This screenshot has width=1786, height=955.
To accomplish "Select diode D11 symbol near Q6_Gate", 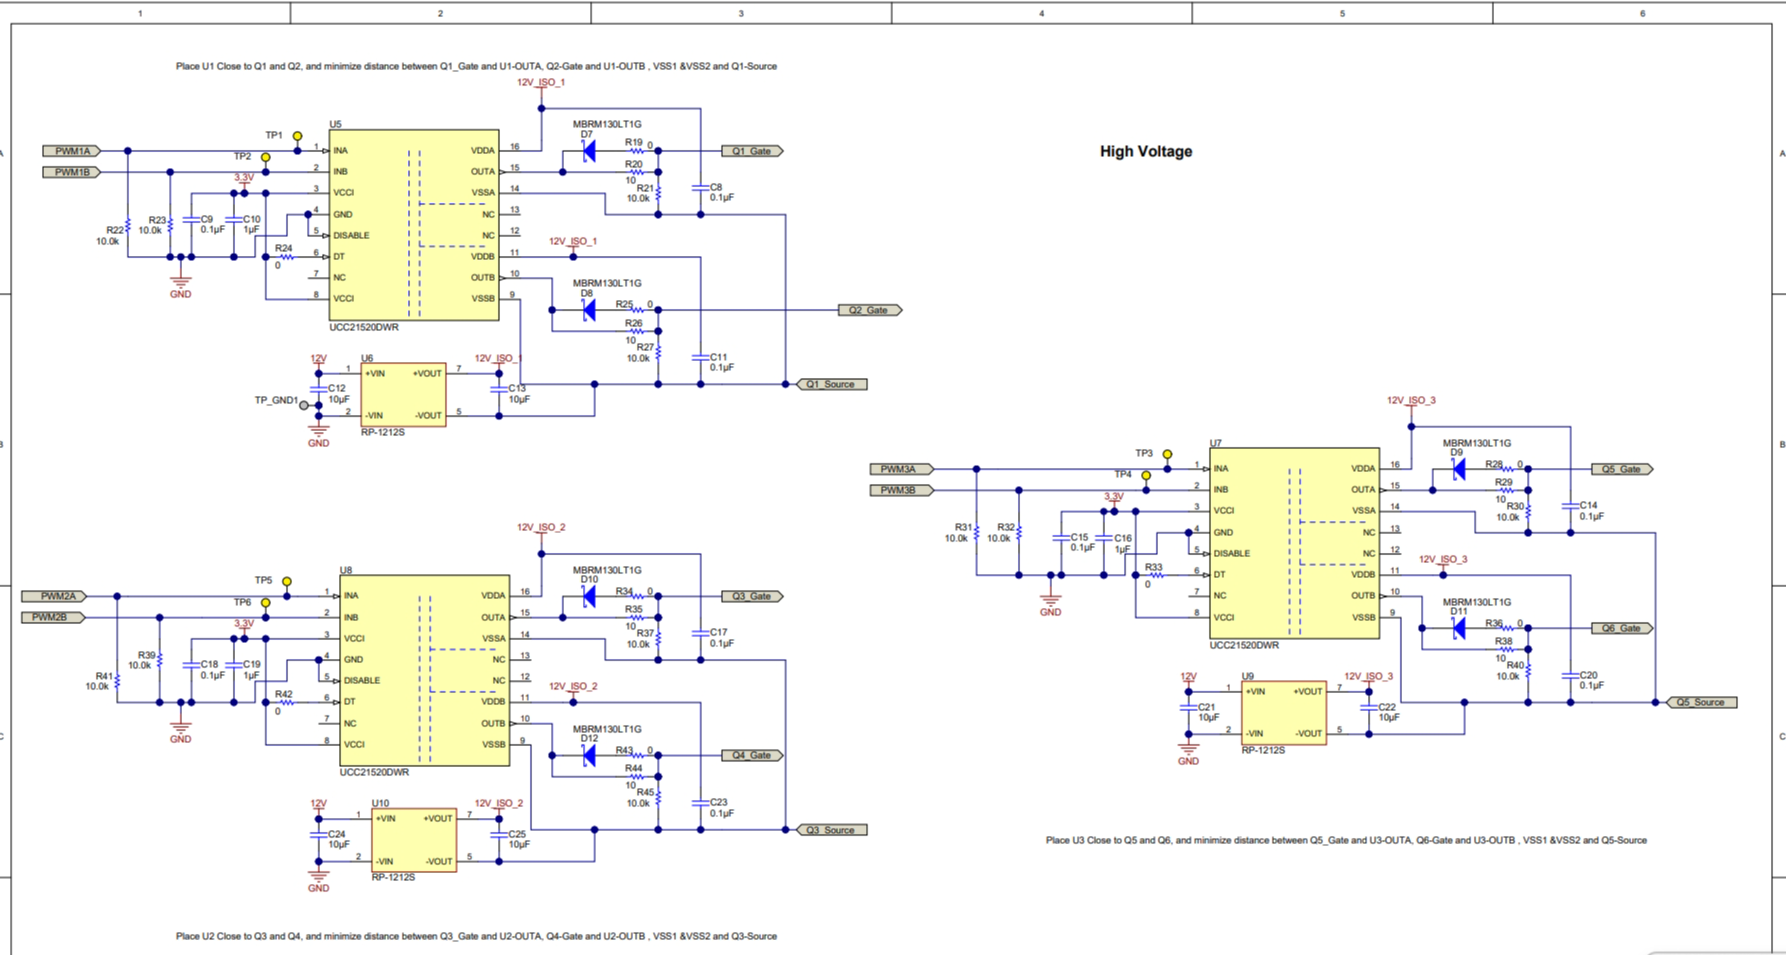I will coord(1459,628).
